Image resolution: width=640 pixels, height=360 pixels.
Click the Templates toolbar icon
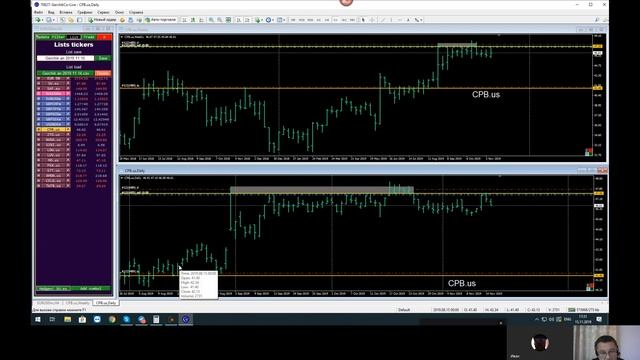280,20
